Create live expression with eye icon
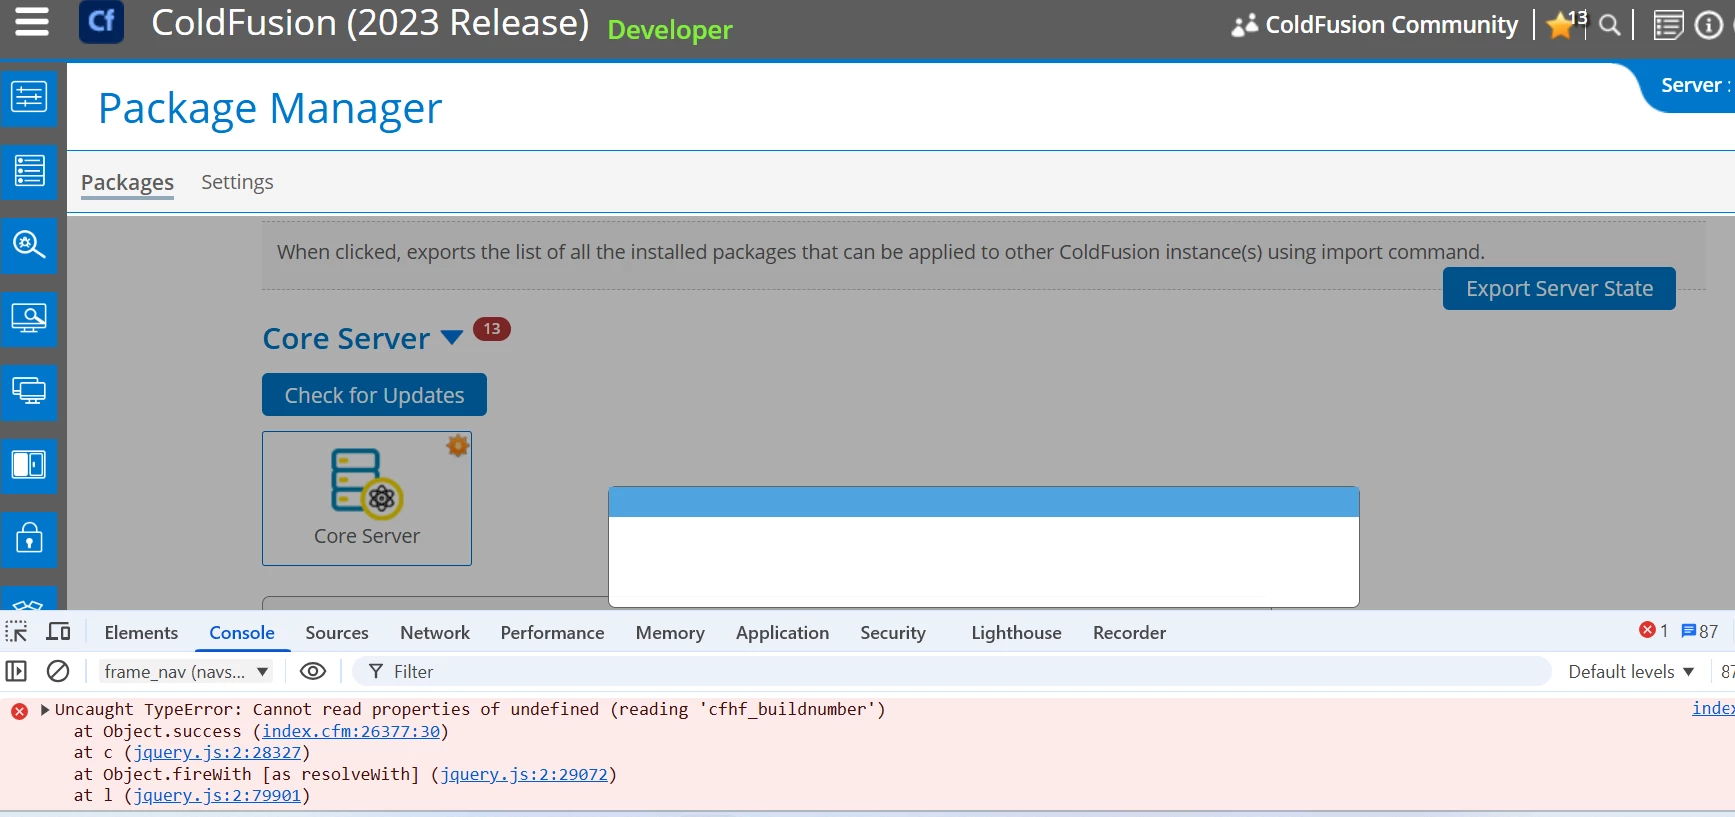The width and height of the screenshot is (1735, 817). [313, 671]
